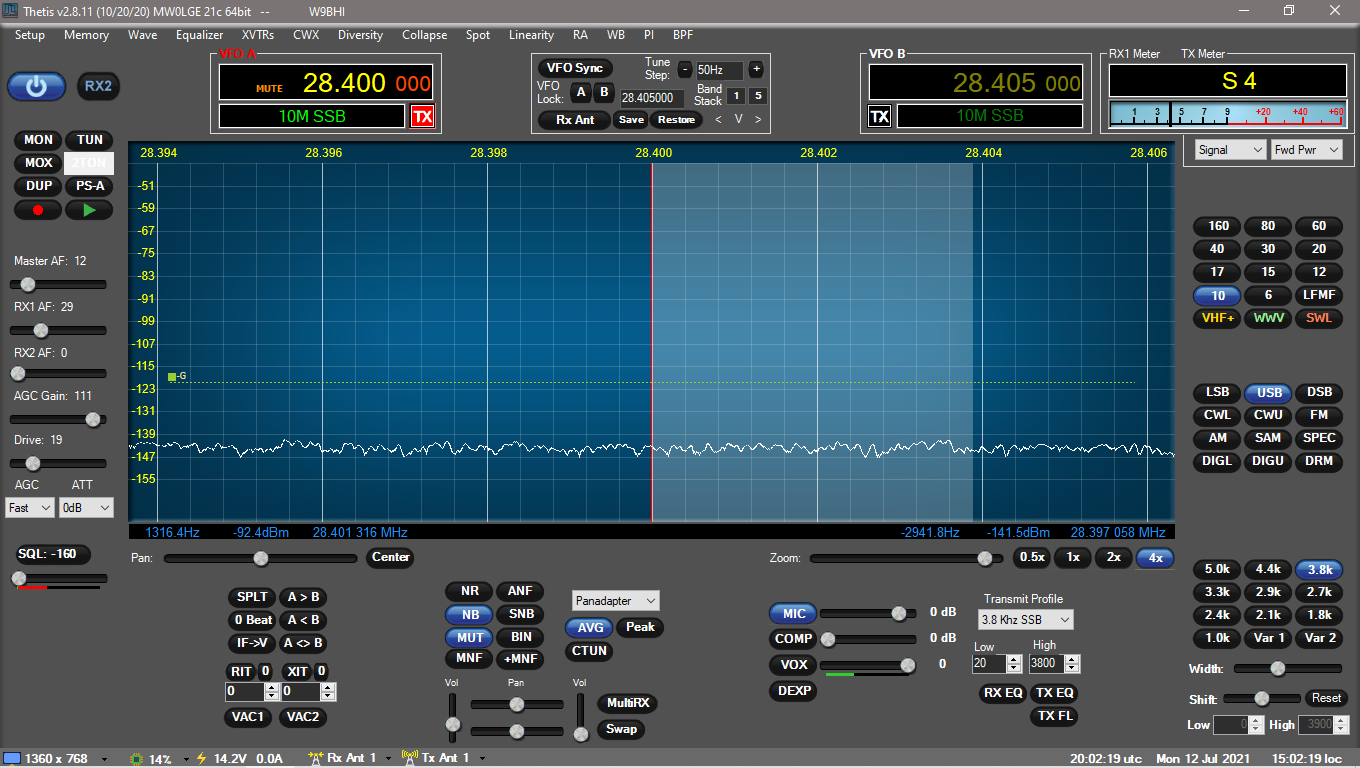Open the Panadapter display mode dropdown
This screenshot has height=768, width=1360.
point(615,600)
